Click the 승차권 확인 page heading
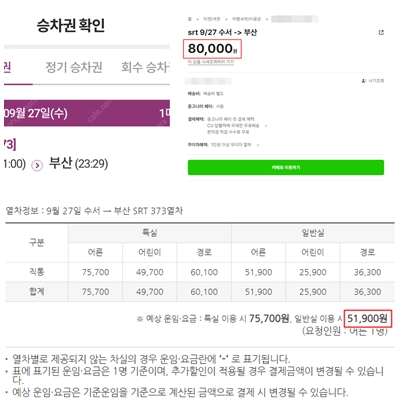The height and width of the screenshot is (404, 404). pyautogui.click(x=71, y=25)
